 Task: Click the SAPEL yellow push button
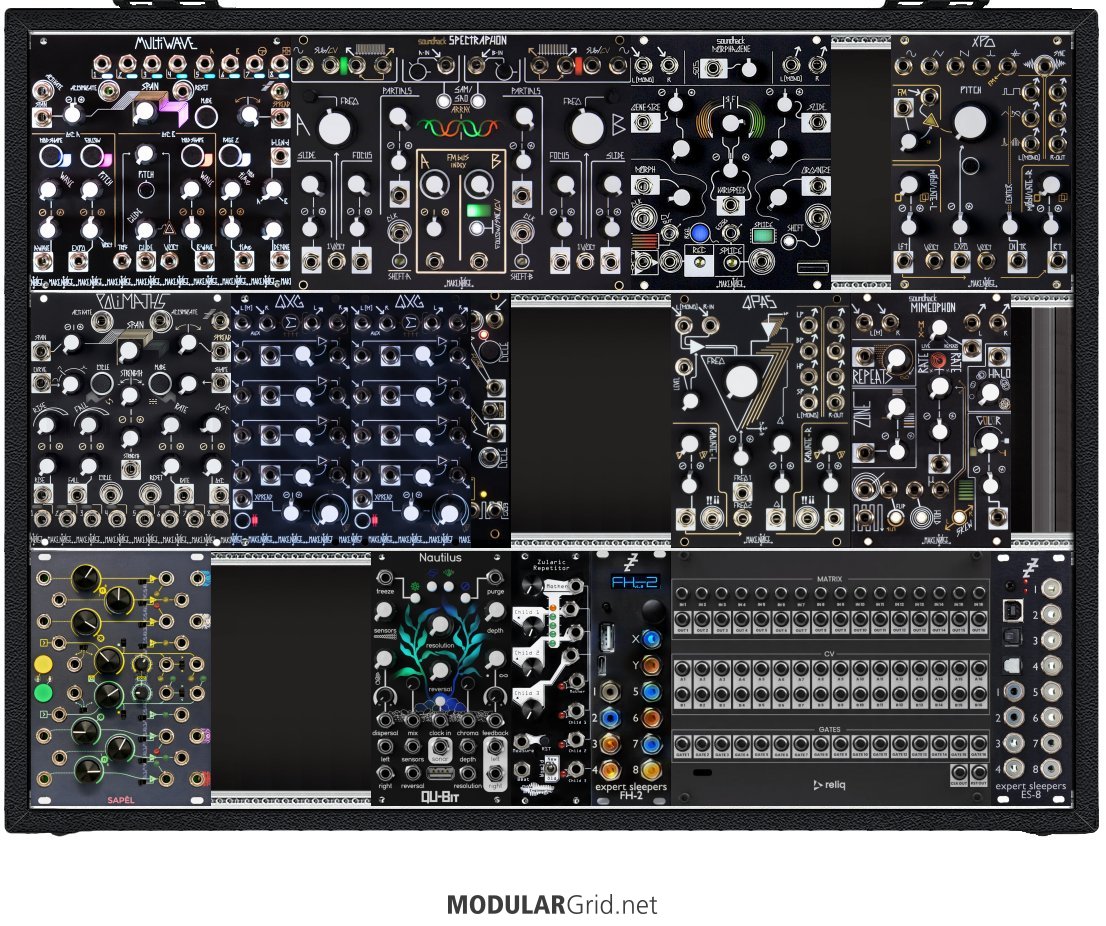pyautogui.click(x=42, y=664)
